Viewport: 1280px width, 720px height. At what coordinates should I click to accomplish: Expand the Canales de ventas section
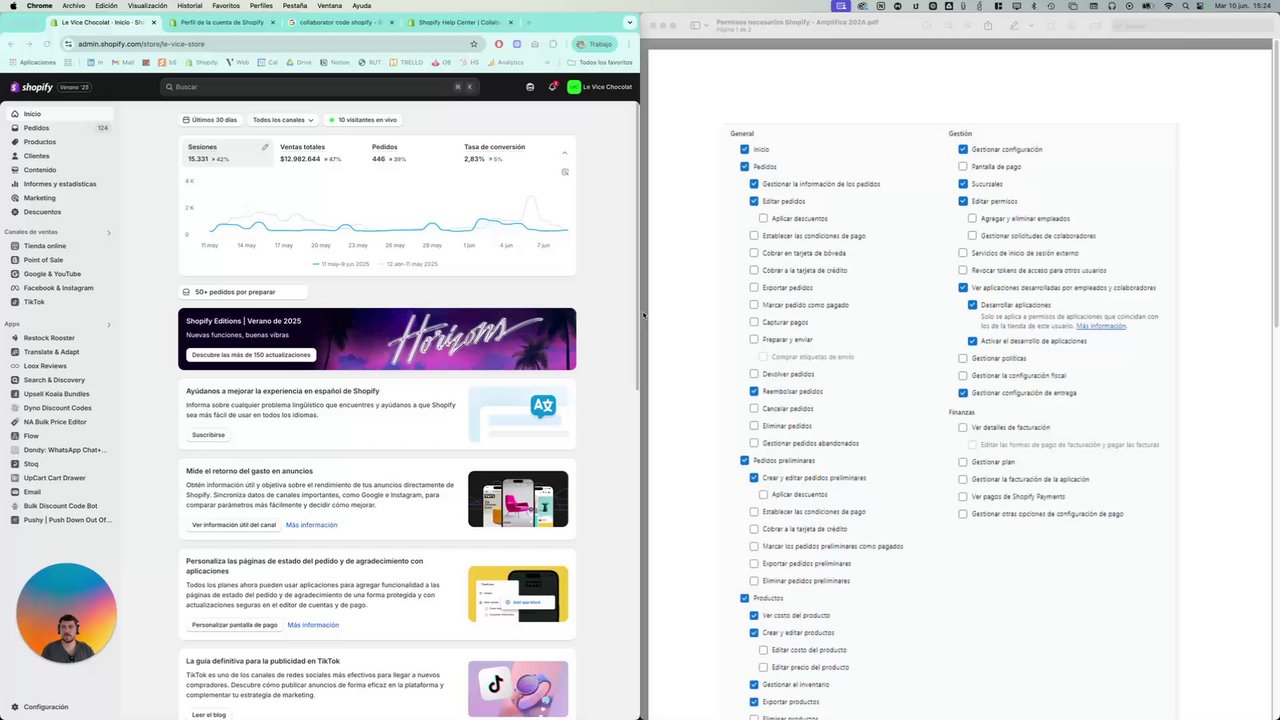point(109,233)
